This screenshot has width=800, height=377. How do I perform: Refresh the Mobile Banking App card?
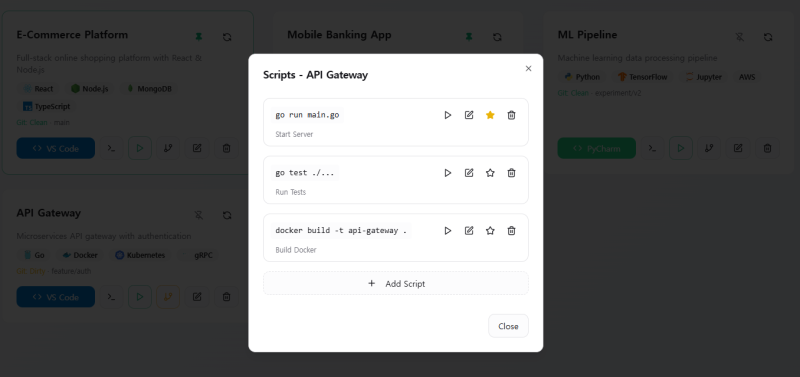497,37
